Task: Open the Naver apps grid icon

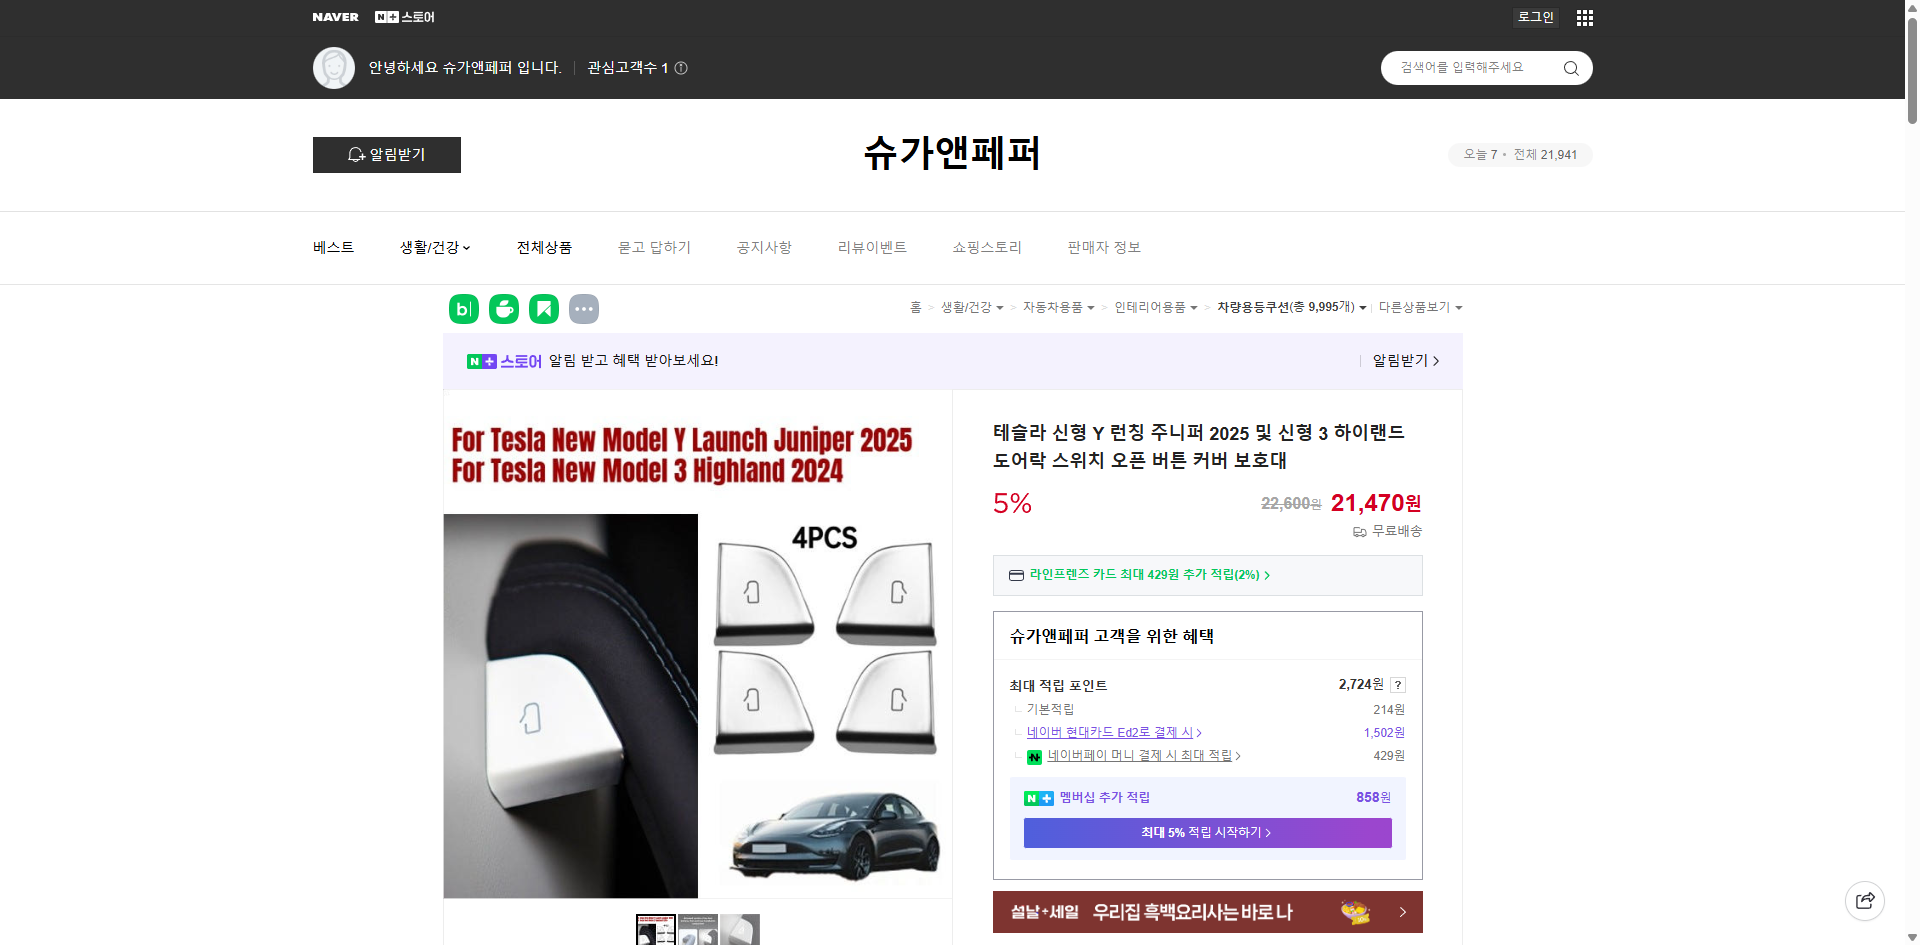Action: [1584, 17]
